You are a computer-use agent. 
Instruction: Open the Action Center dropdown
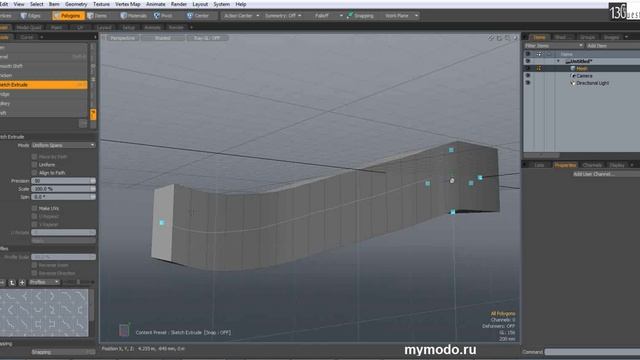point(241,16)
